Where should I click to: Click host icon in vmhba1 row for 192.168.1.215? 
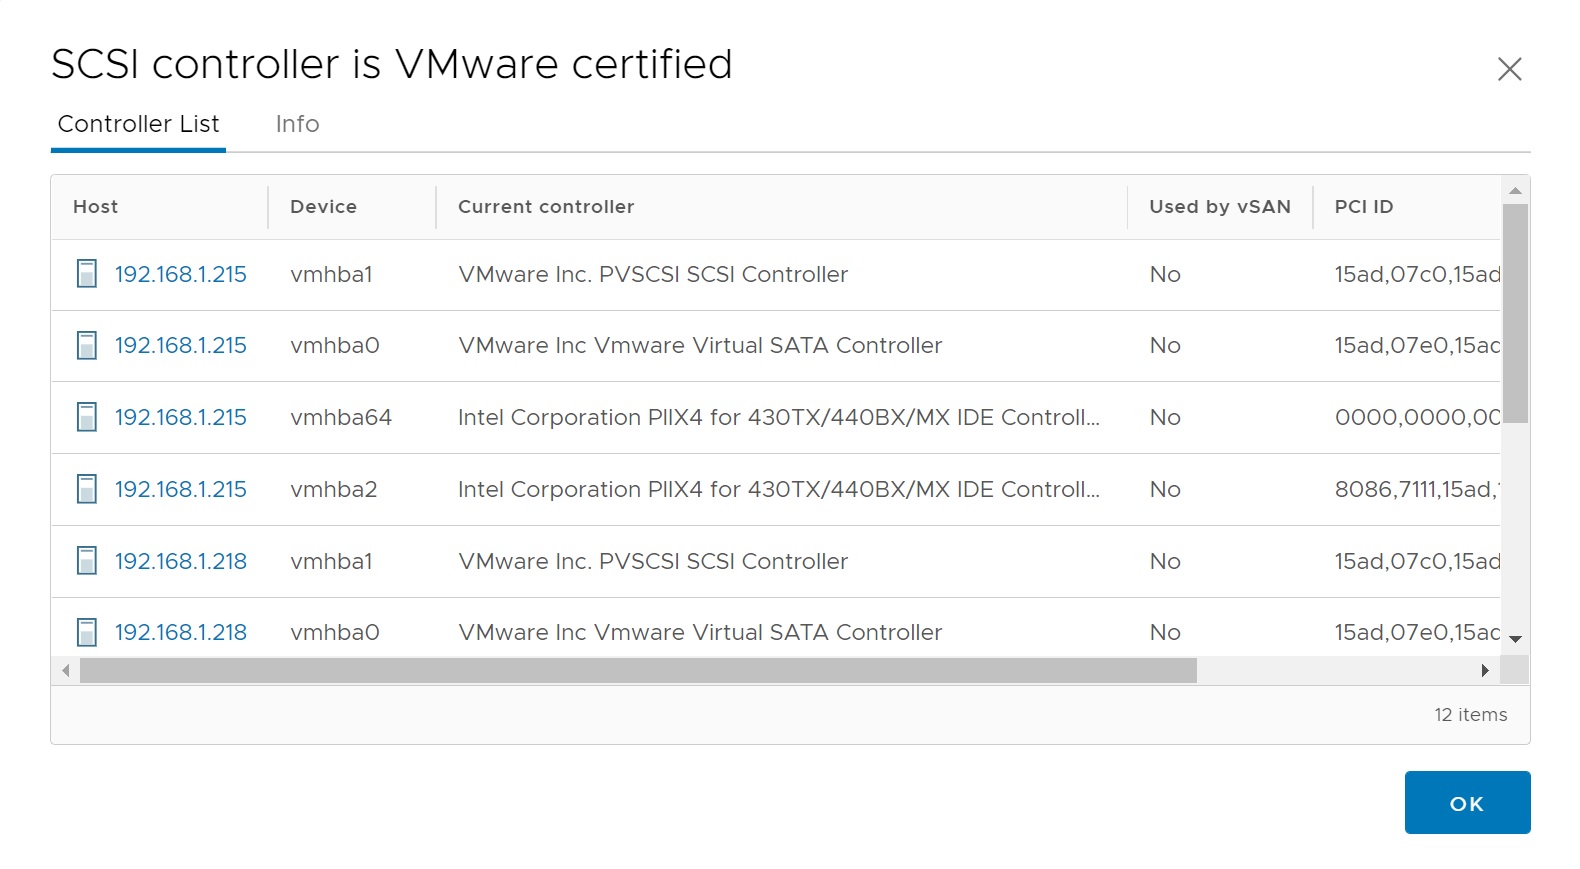(x=87, y=274)
